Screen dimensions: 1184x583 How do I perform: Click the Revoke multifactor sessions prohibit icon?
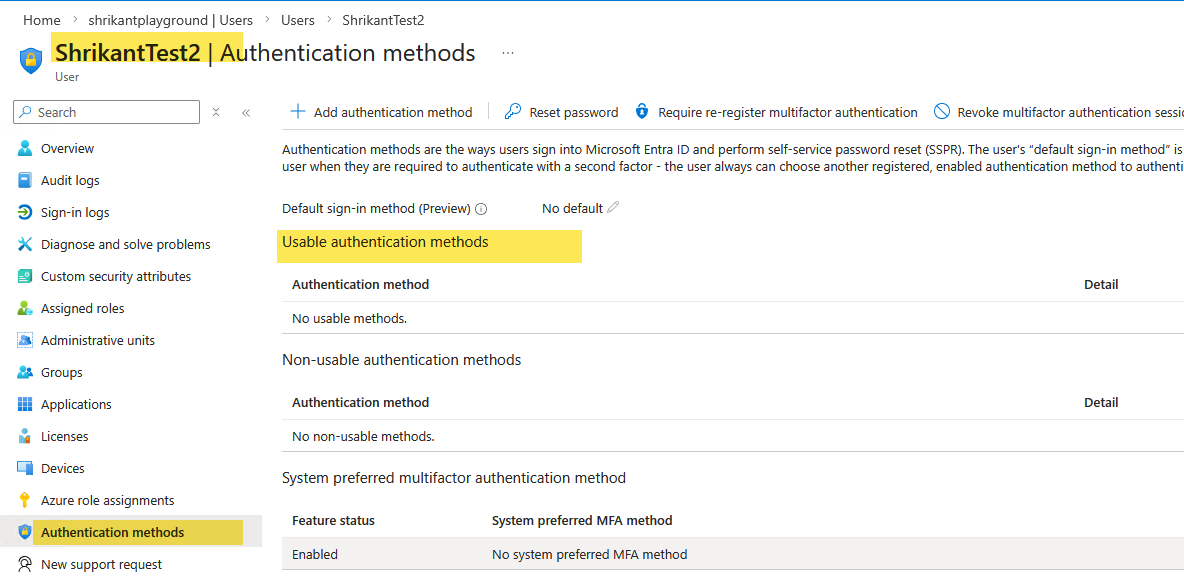[942, 112]
